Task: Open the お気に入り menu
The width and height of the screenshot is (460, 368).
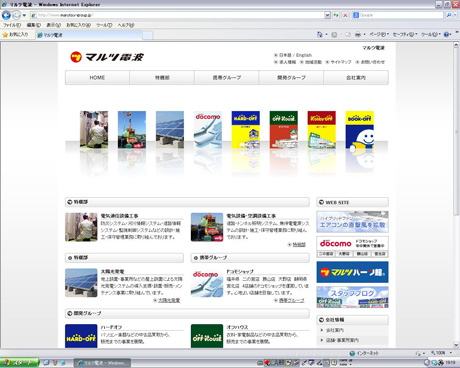Action: tap(78, 25)
